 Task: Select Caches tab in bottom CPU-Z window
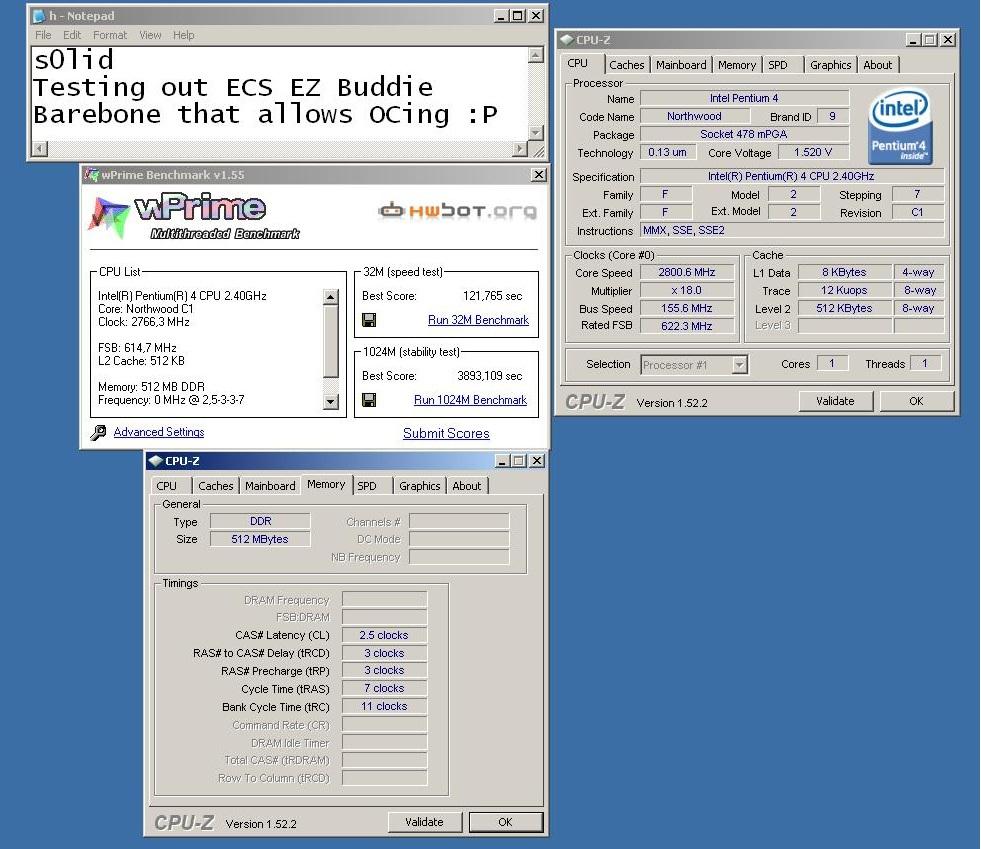point(215,486)
